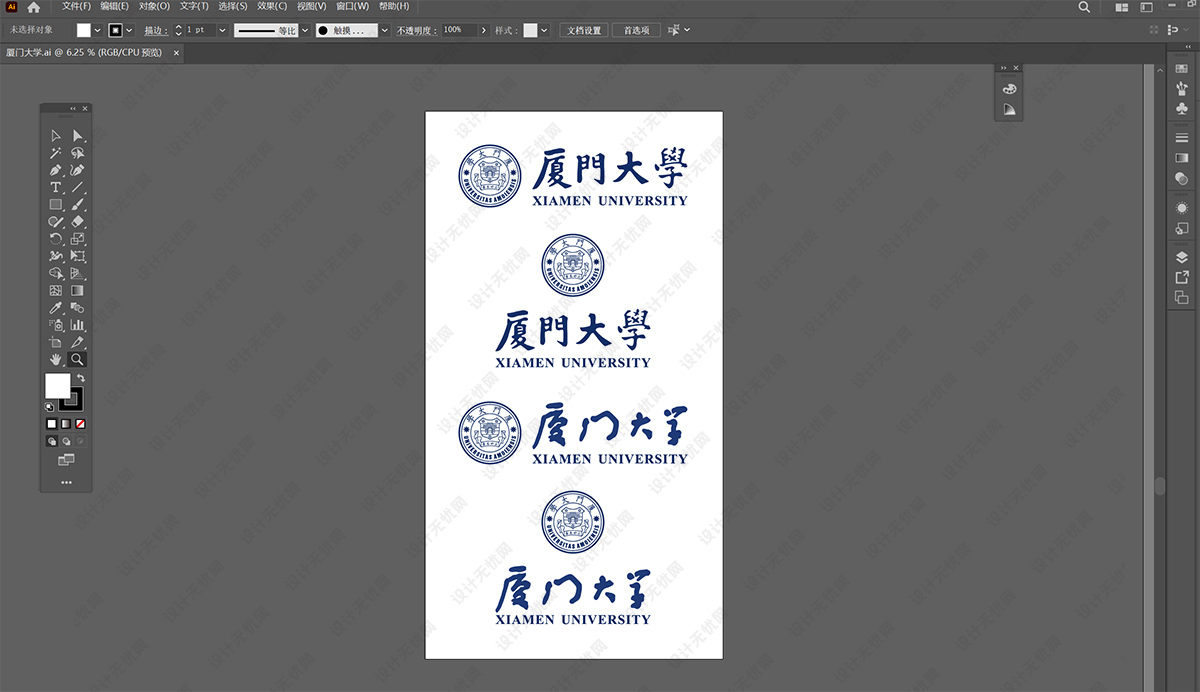Viewport: 1200px width, 692px height.
Task: Click the Fill color box in toolbar
Action: (57, 385)
